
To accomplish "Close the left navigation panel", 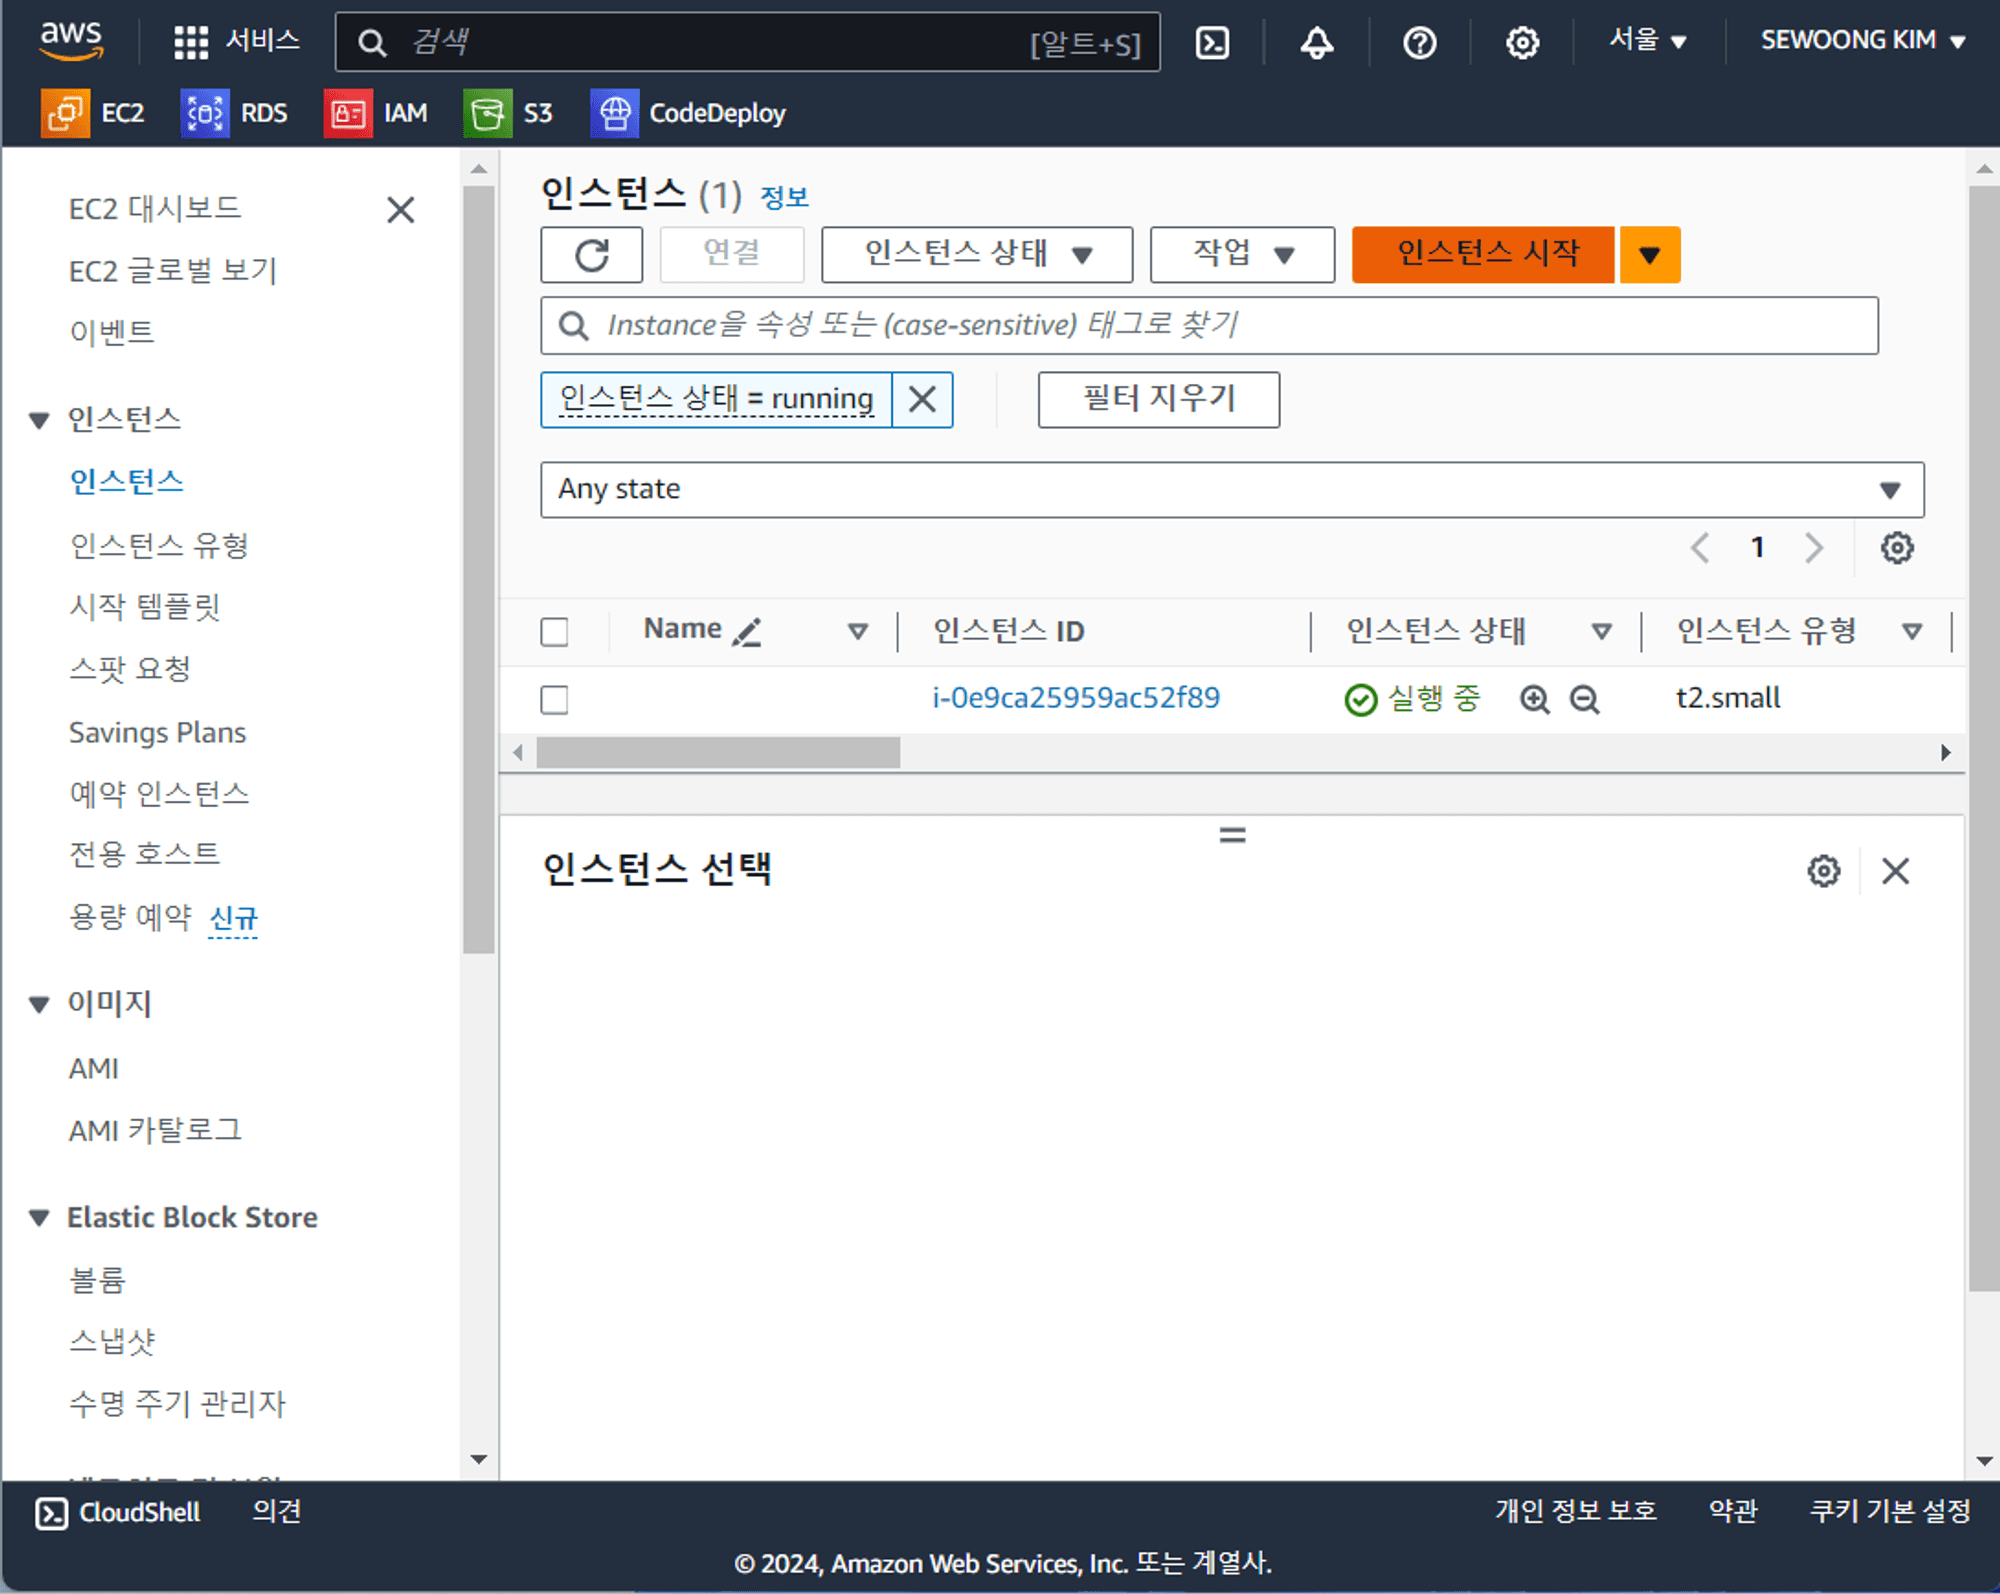I will [x=401, y=210].
